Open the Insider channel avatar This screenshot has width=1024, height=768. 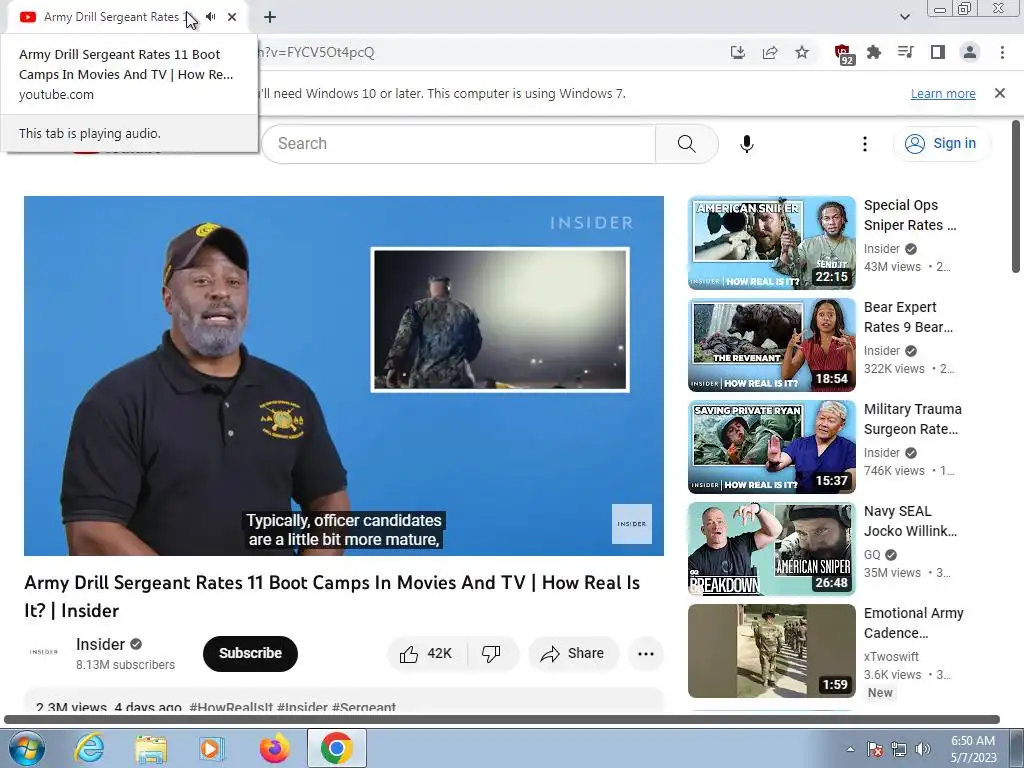44,652
